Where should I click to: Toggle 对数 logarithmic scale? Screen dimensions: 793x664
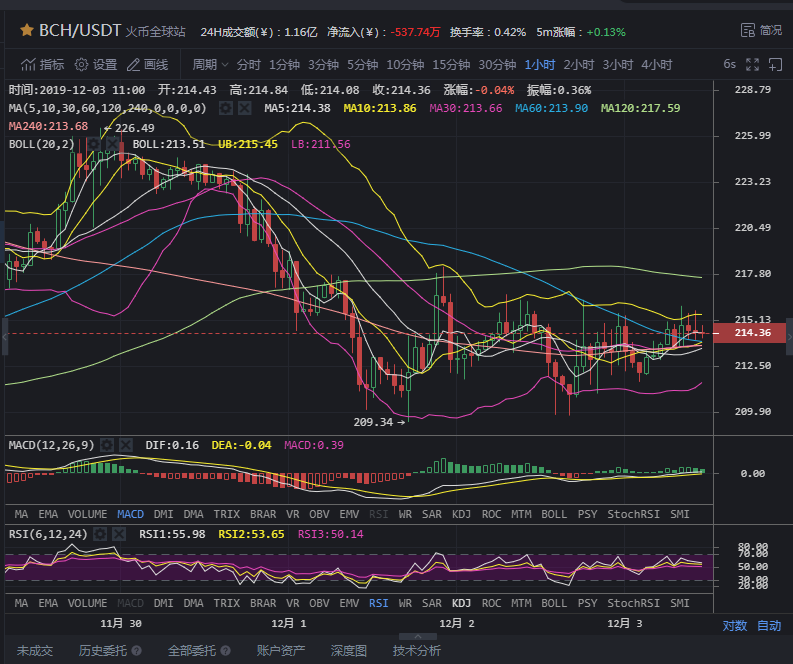click(735, 626)
